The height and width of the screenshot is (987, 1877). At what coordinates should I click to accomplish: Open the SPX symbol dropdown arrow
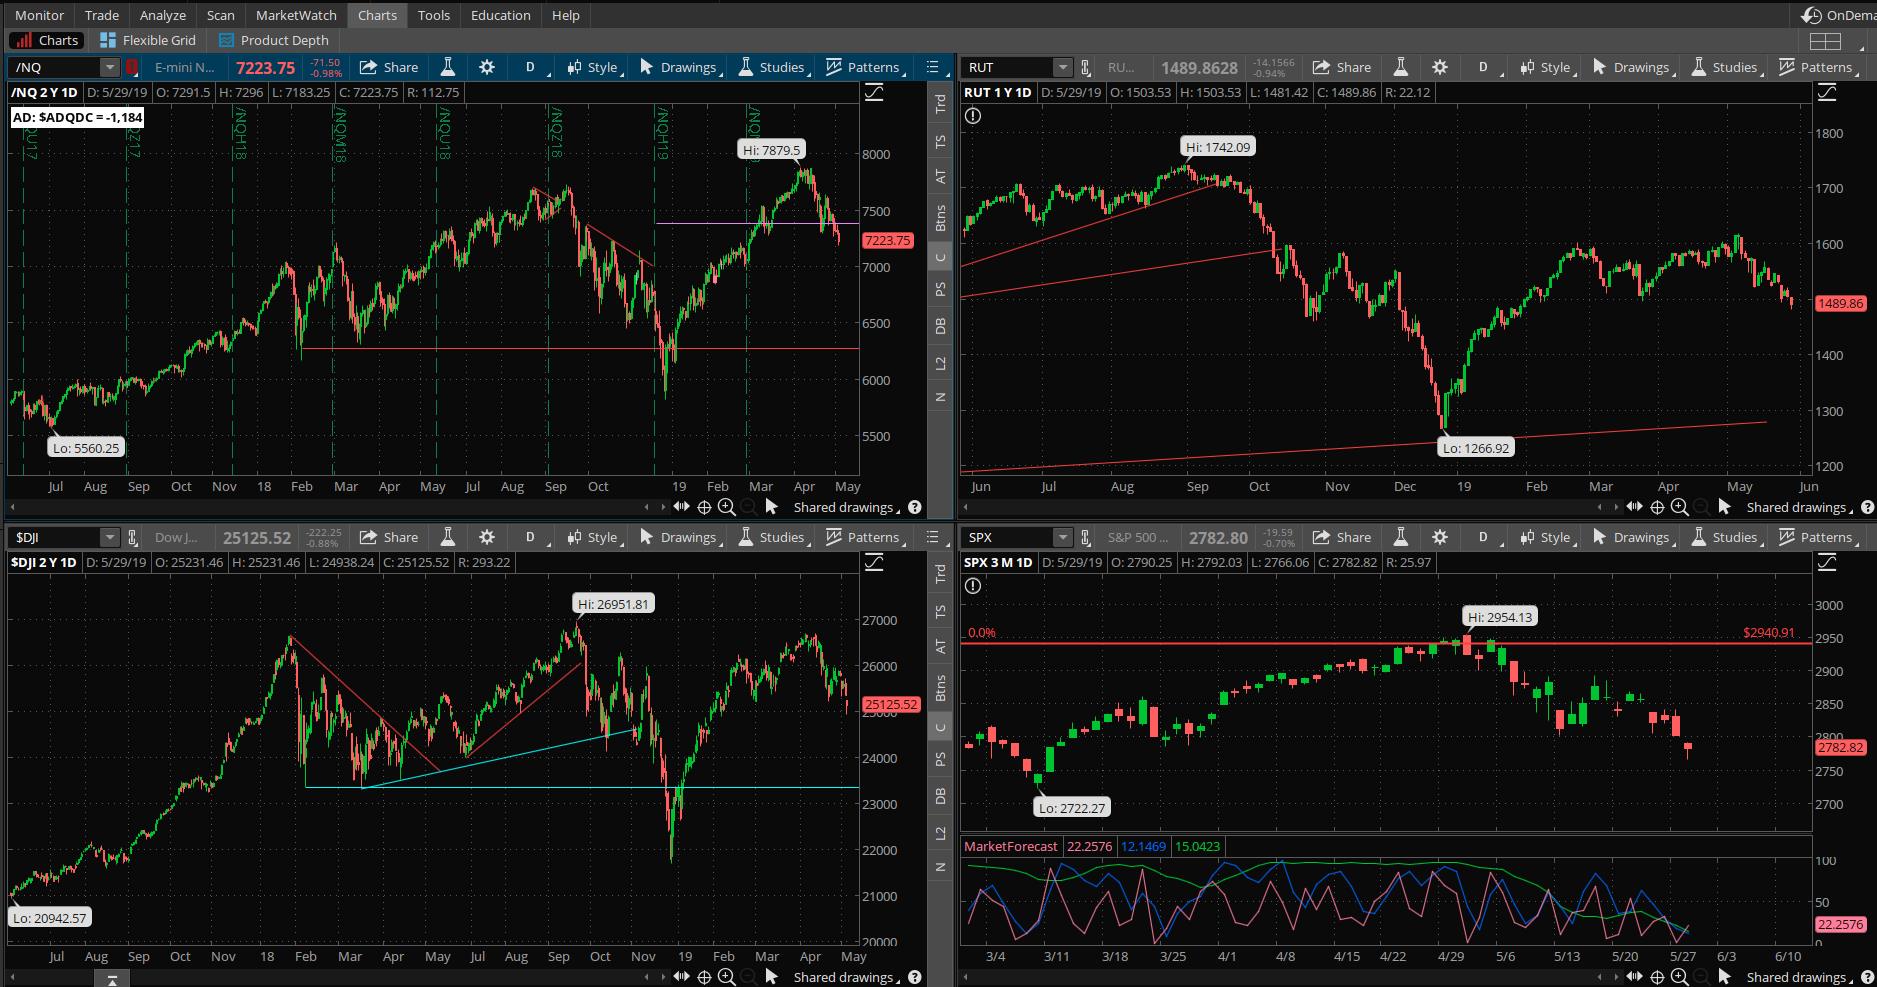(x=1062, y=537)
